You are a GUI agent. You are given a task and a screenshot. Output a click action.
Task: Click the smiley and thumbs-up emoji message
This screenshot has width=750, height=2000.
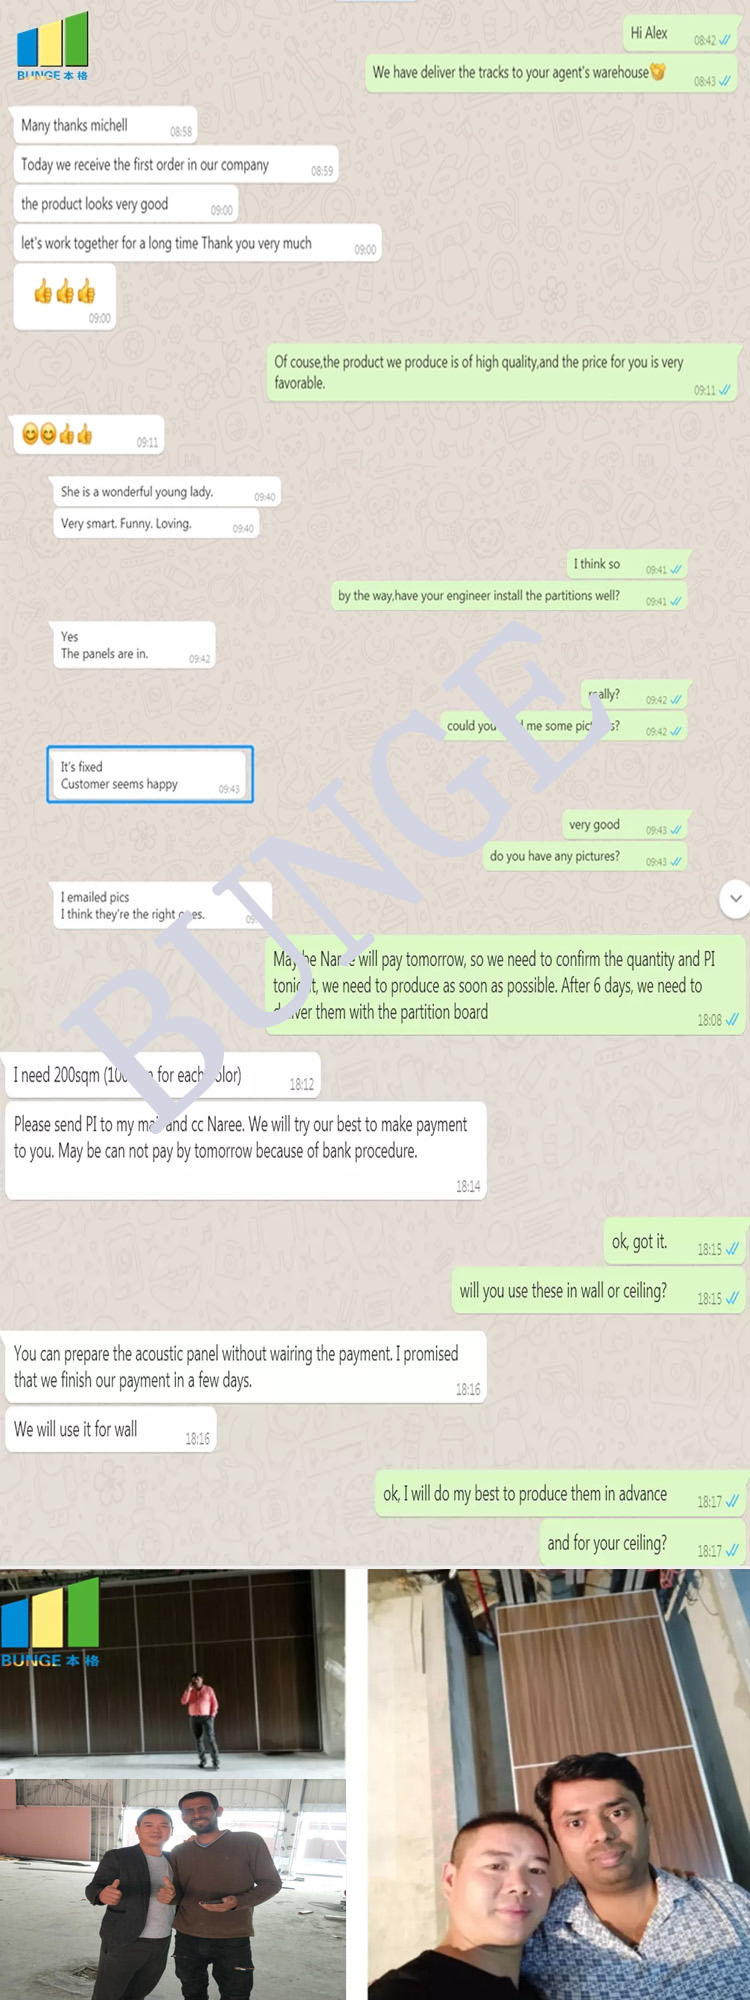86,435
